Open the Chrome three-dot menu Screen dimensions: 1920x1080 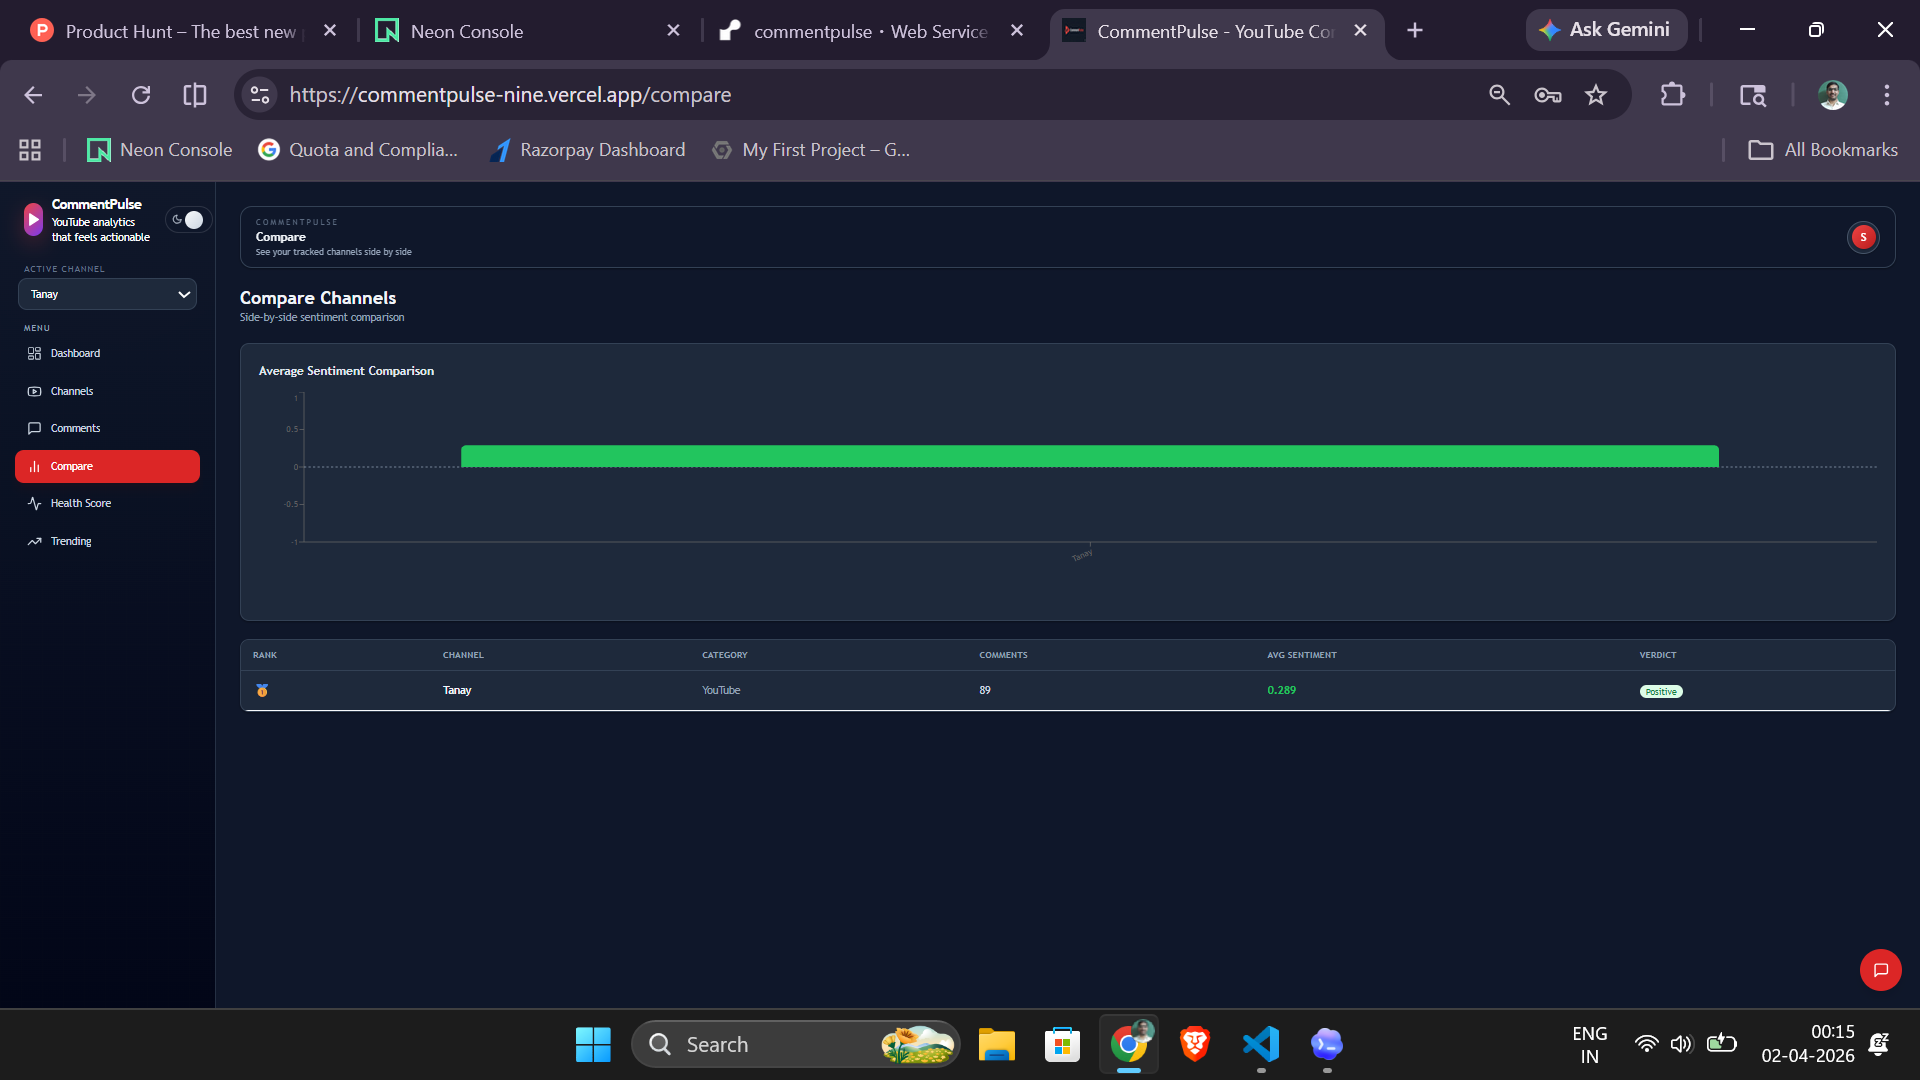point(1886,95)
